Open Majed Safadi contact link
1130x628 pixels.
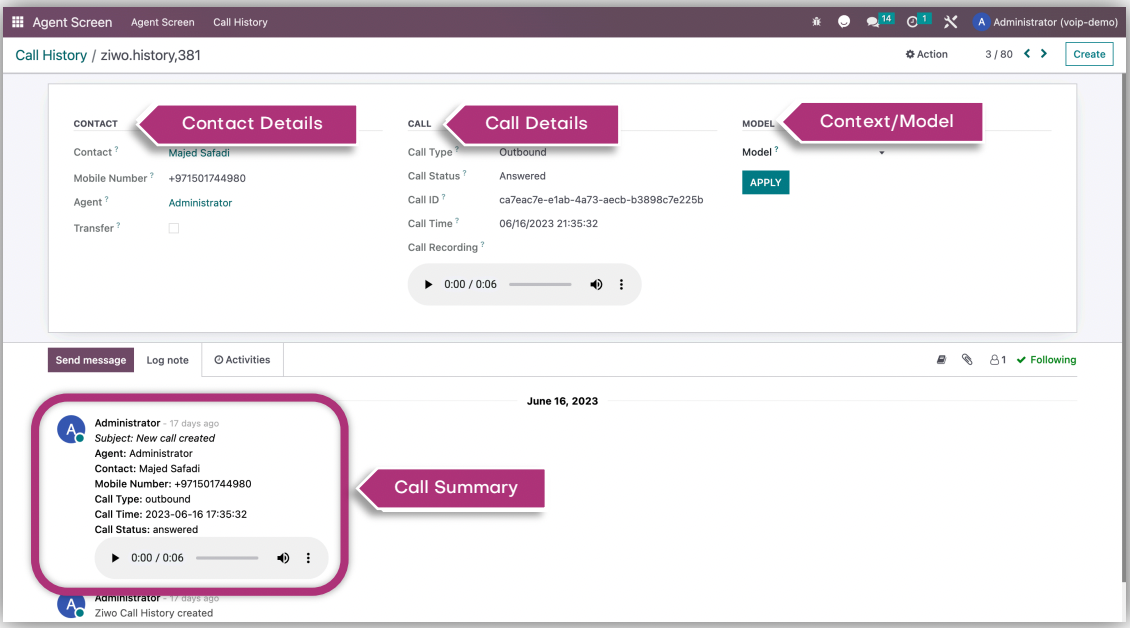pyautogui.click(x=199, y=153)
